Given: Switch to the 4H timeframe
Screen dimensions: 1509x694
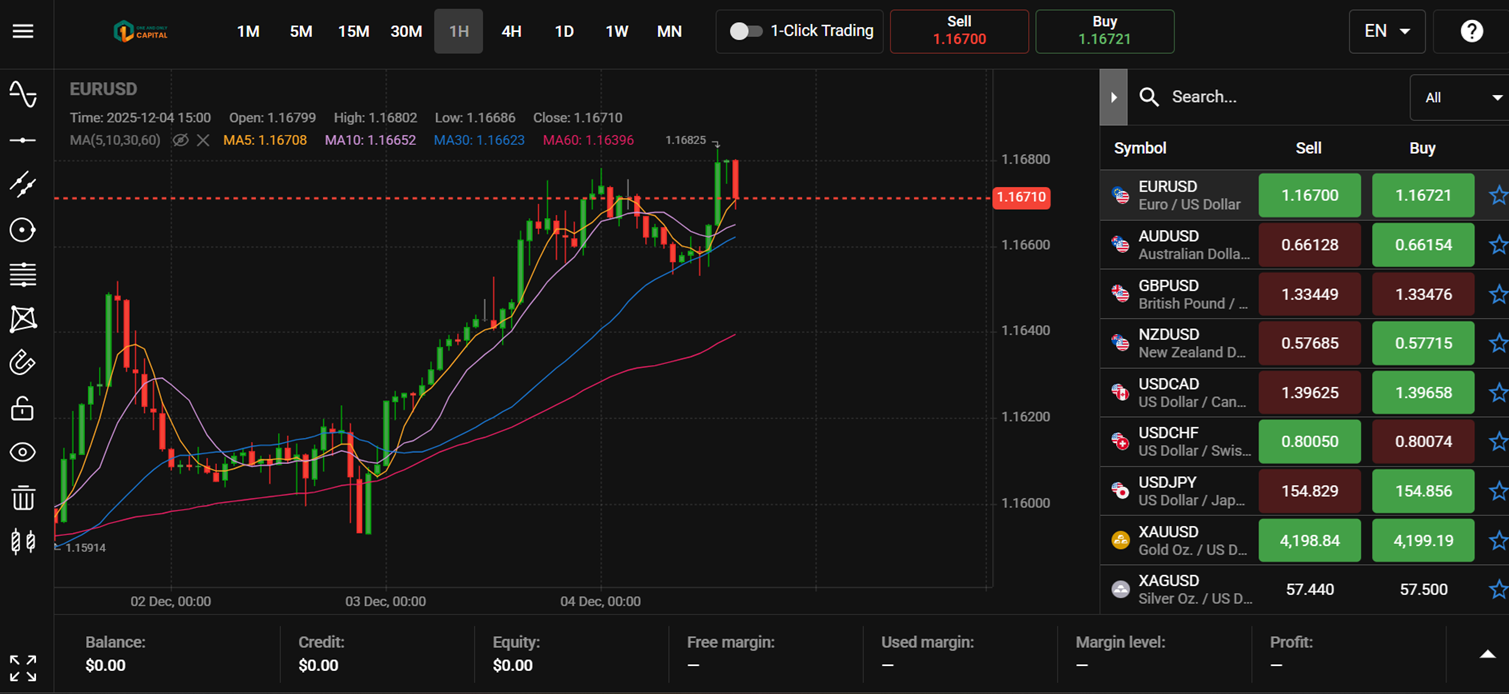Looking at the screenshot, I should [511, 31].
